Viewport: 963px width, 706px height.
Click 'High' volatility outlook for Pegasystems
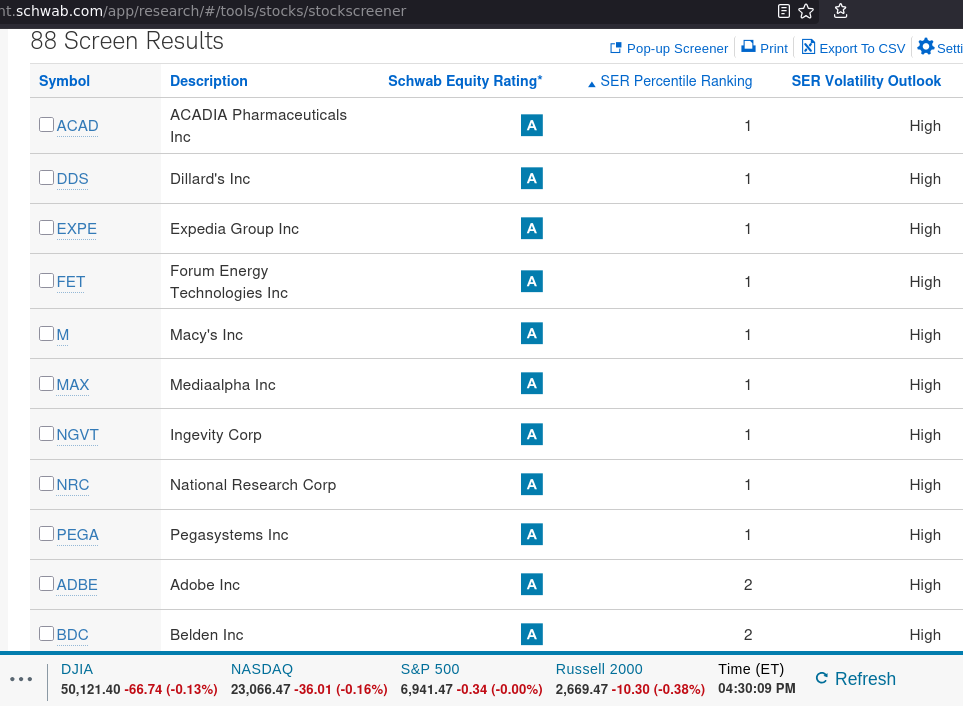pyautogui.click(x=925, y=535)
